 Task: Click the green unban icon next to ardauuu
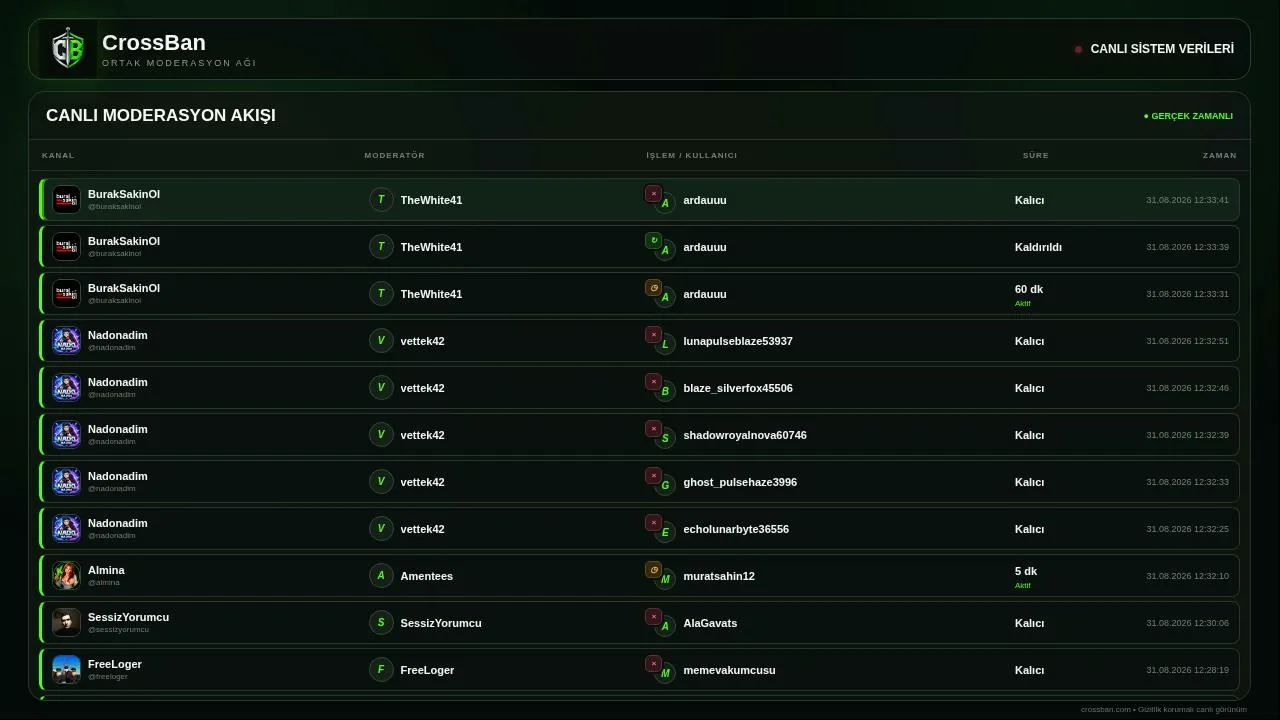(653, 241)
